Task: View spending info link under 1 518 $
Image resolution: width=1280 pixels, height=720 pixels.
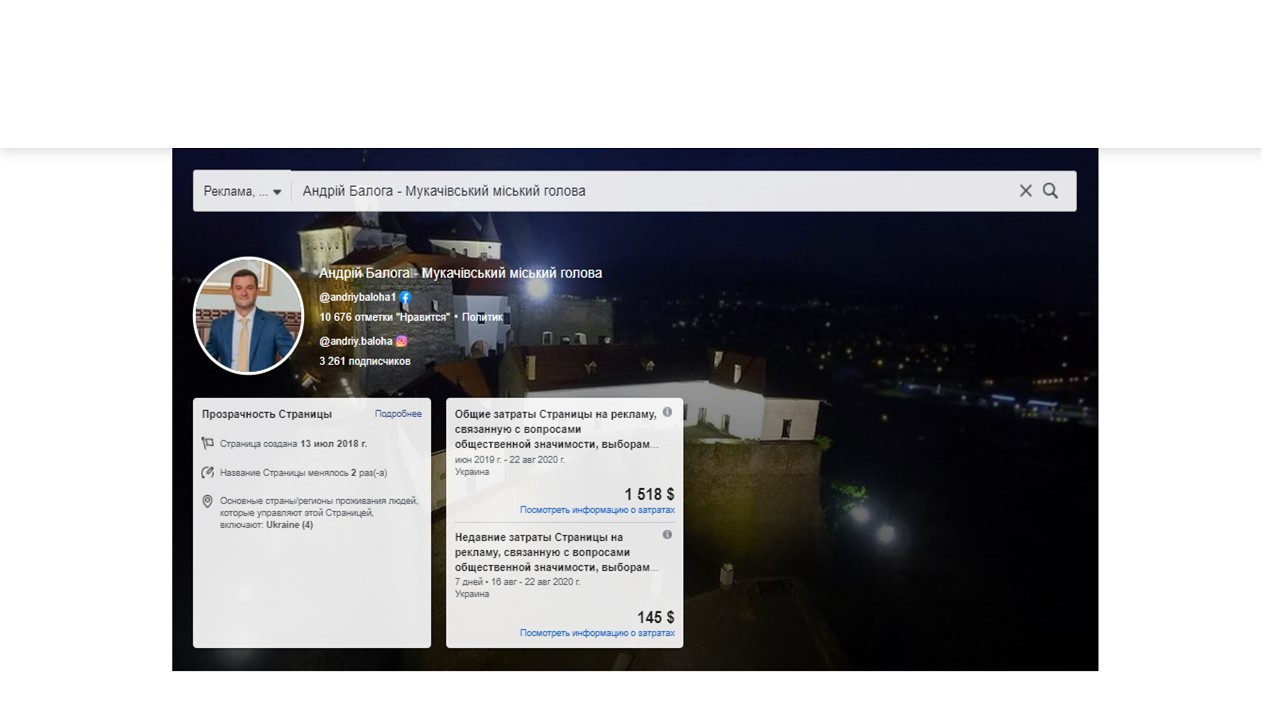Action: click(597, 510)
